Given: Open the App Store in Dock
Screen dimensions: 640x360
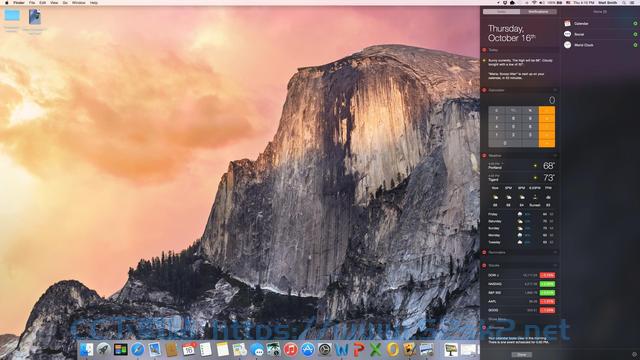Looking at the screenshot, I should tap(308, 349).
